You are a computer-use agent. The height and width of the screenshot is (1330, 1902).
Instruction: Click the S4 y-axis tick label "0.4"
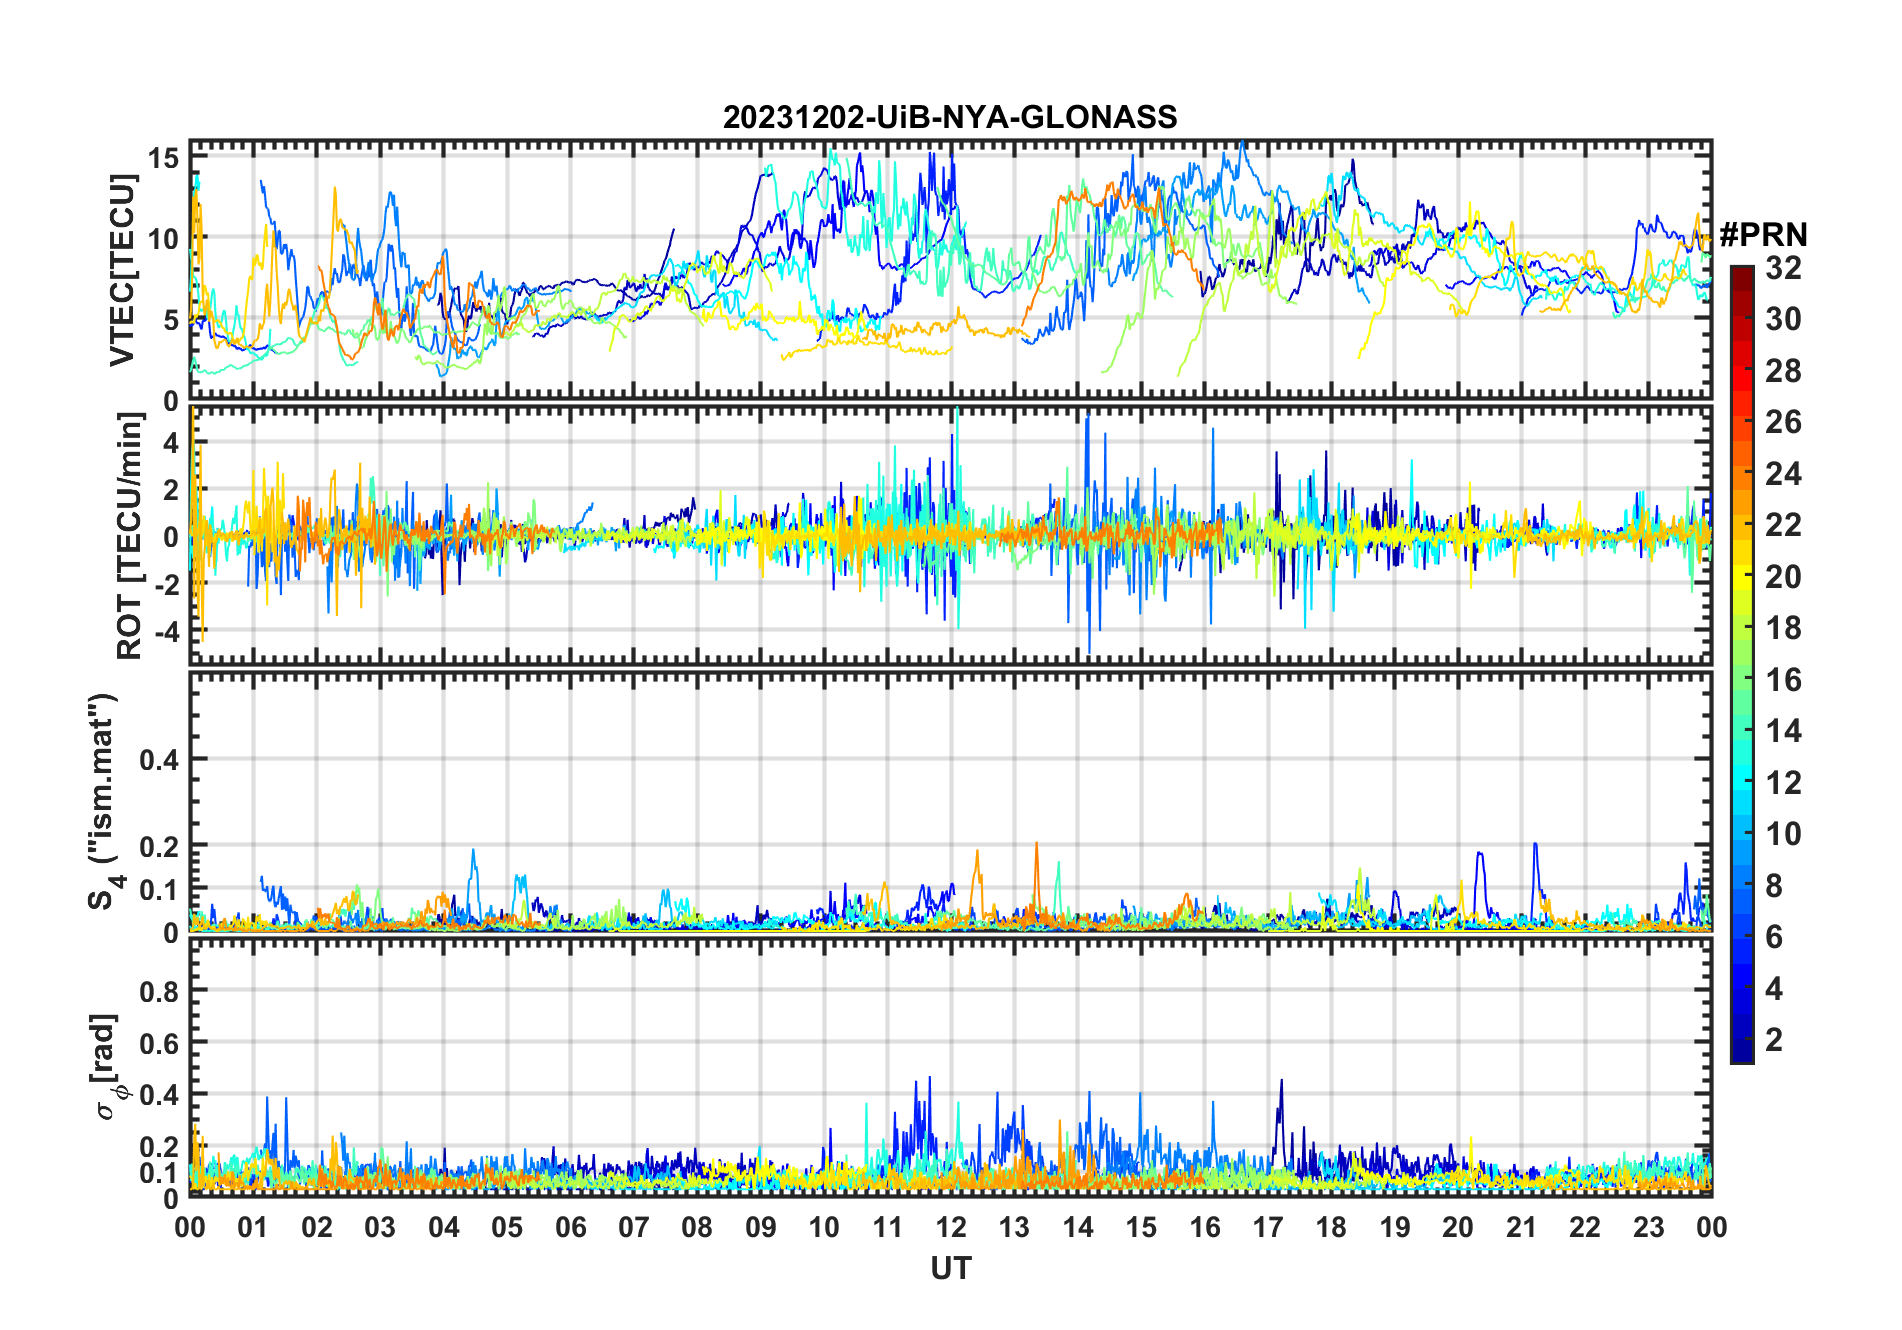tap(161, 760)
